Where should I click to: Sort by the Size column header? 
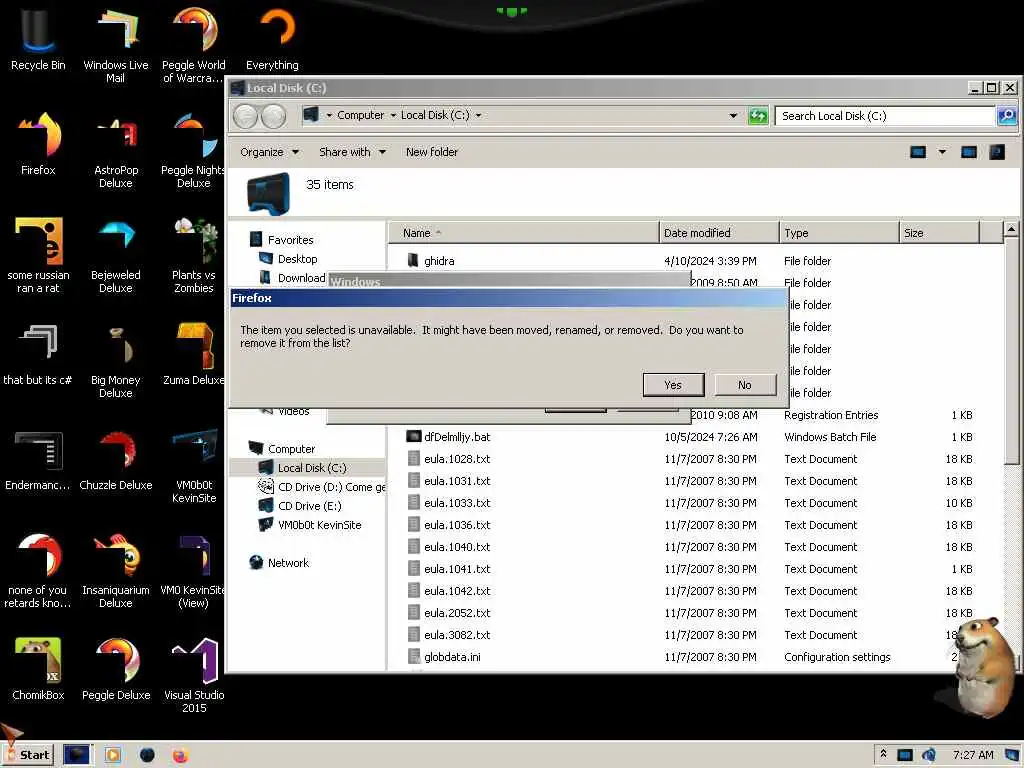coord(939,233)
